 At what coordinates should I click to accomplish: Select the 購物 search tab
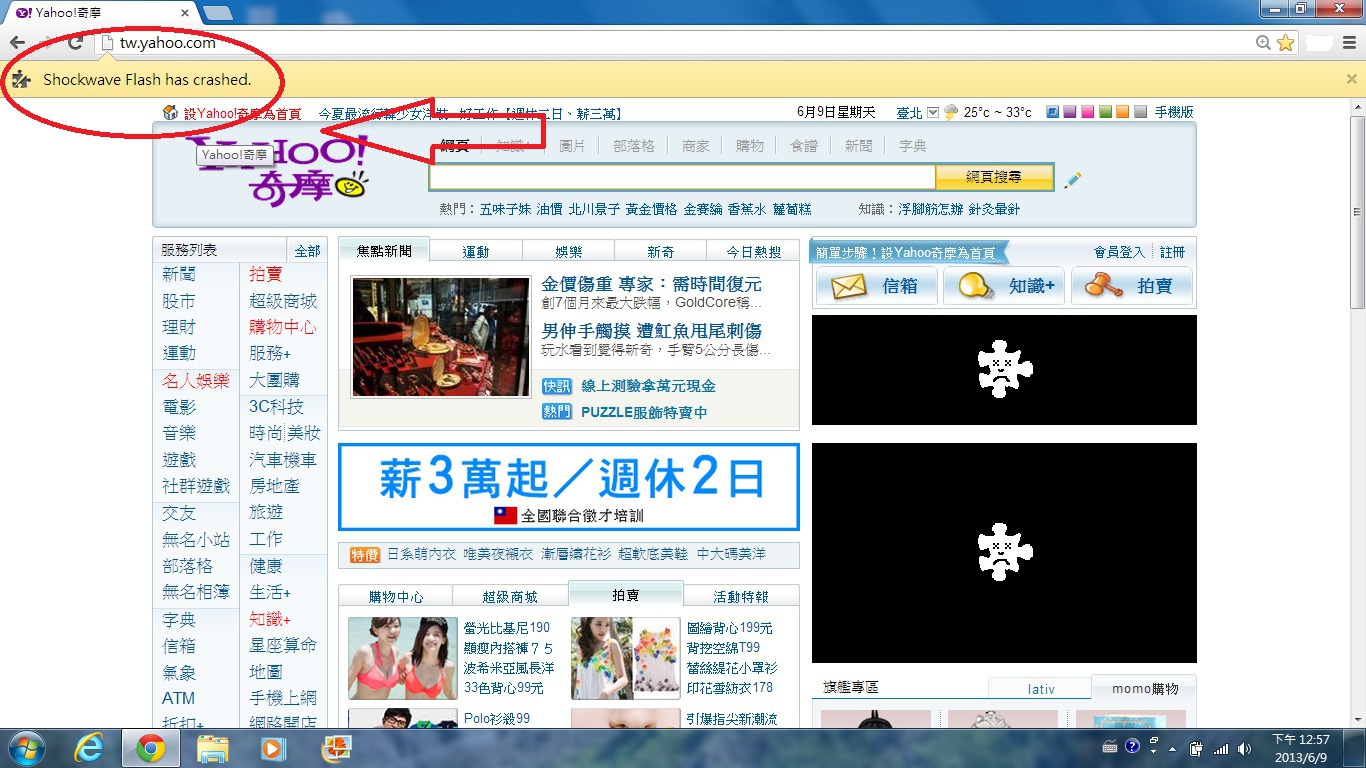pos(750,146)
